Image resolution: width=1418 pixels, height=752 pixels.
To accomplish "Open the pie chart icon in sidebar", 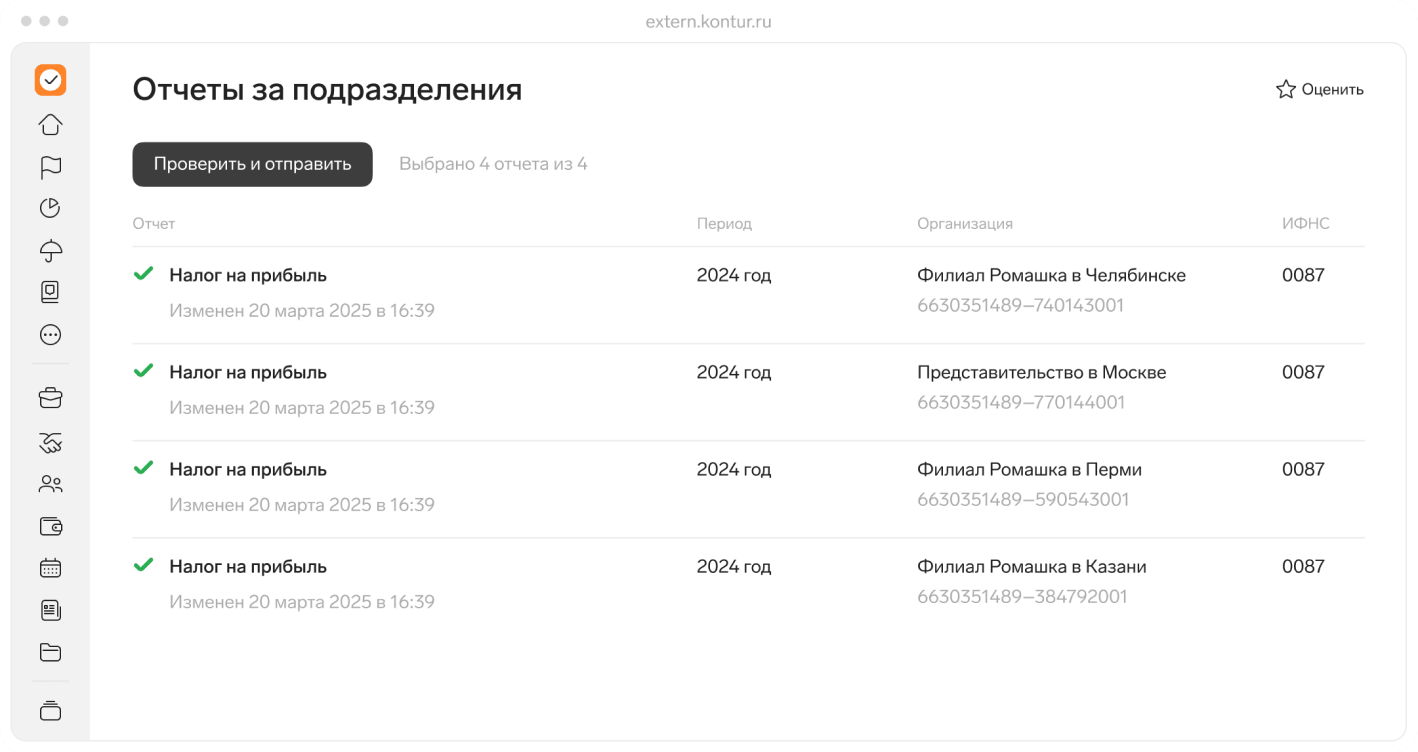I will [50, 208].
